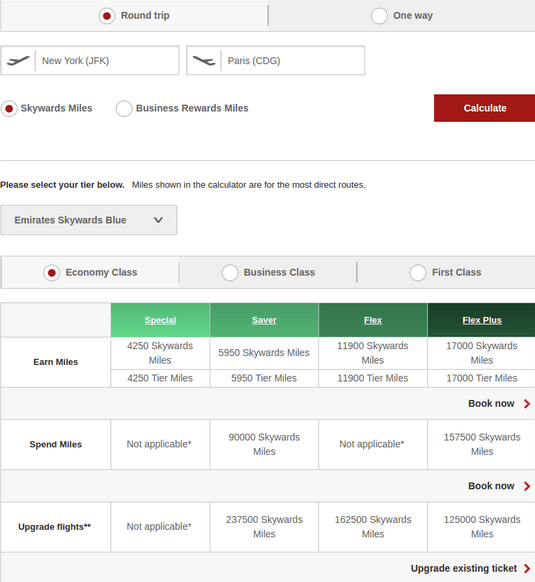Viewport: 535px width, 582px height.
Task: Open the Special fare header link
Action: coord(160,320)
